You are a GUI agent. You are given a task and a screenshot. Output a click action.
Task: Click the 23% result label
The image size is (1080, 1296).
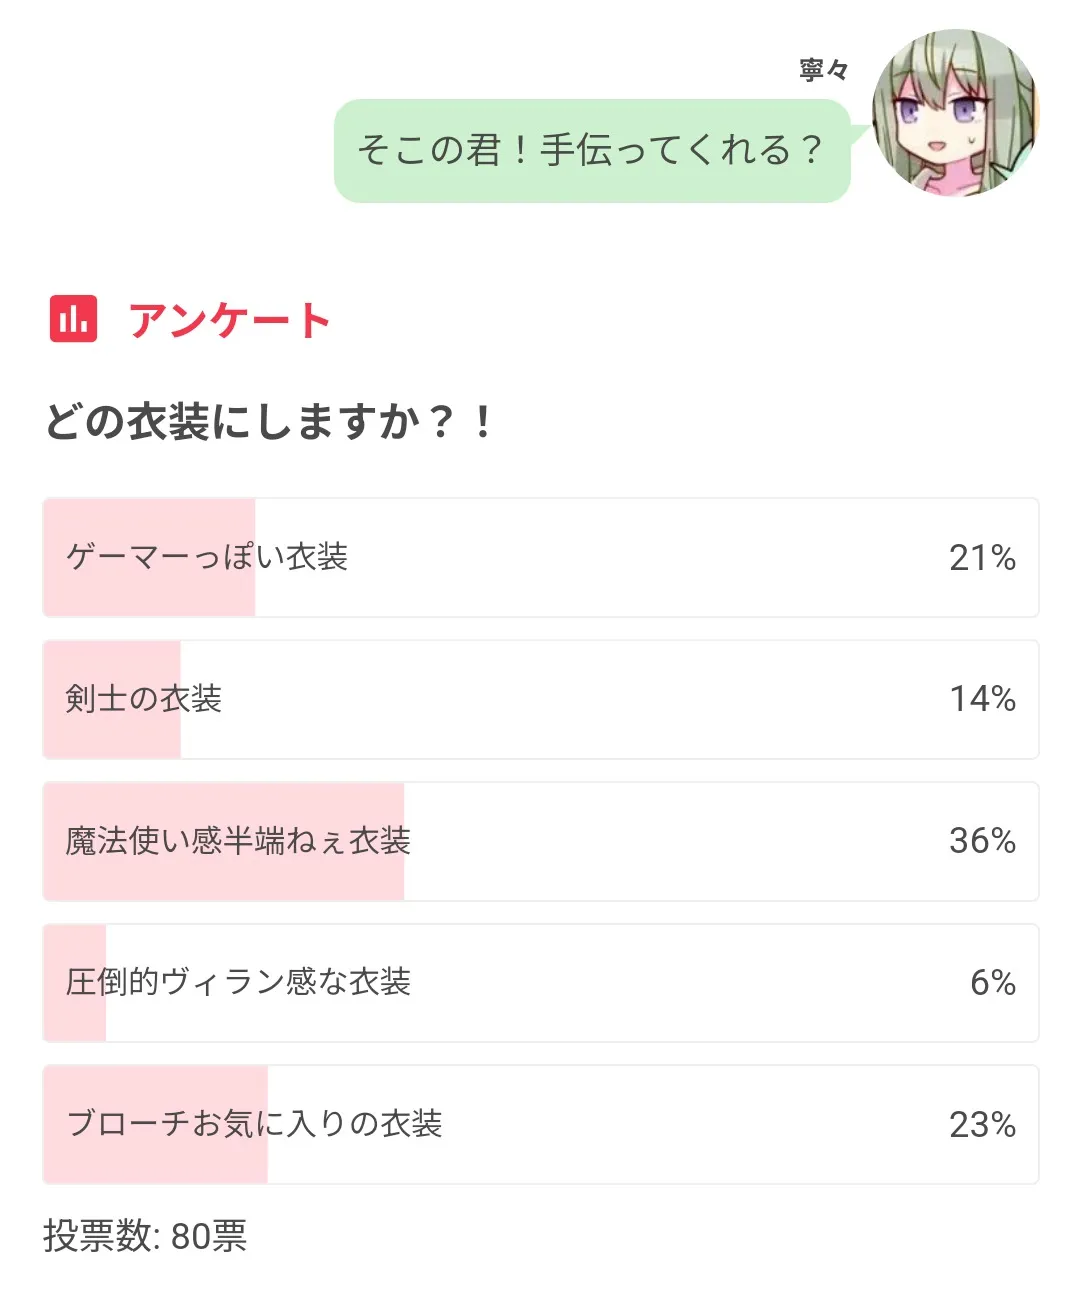click(982, 1125)
